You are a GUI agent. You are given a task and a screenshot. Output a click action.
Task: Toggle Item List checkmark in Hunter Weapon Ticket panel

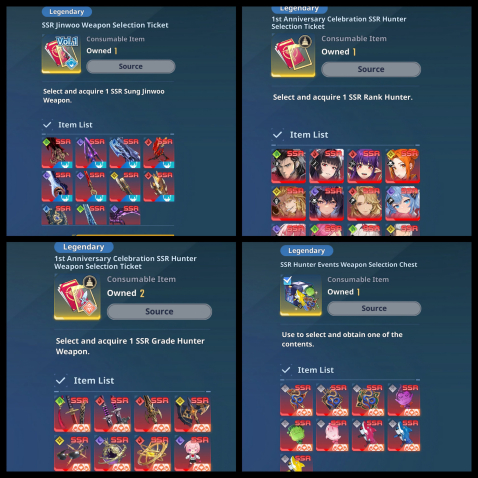(x=60, y=381)
